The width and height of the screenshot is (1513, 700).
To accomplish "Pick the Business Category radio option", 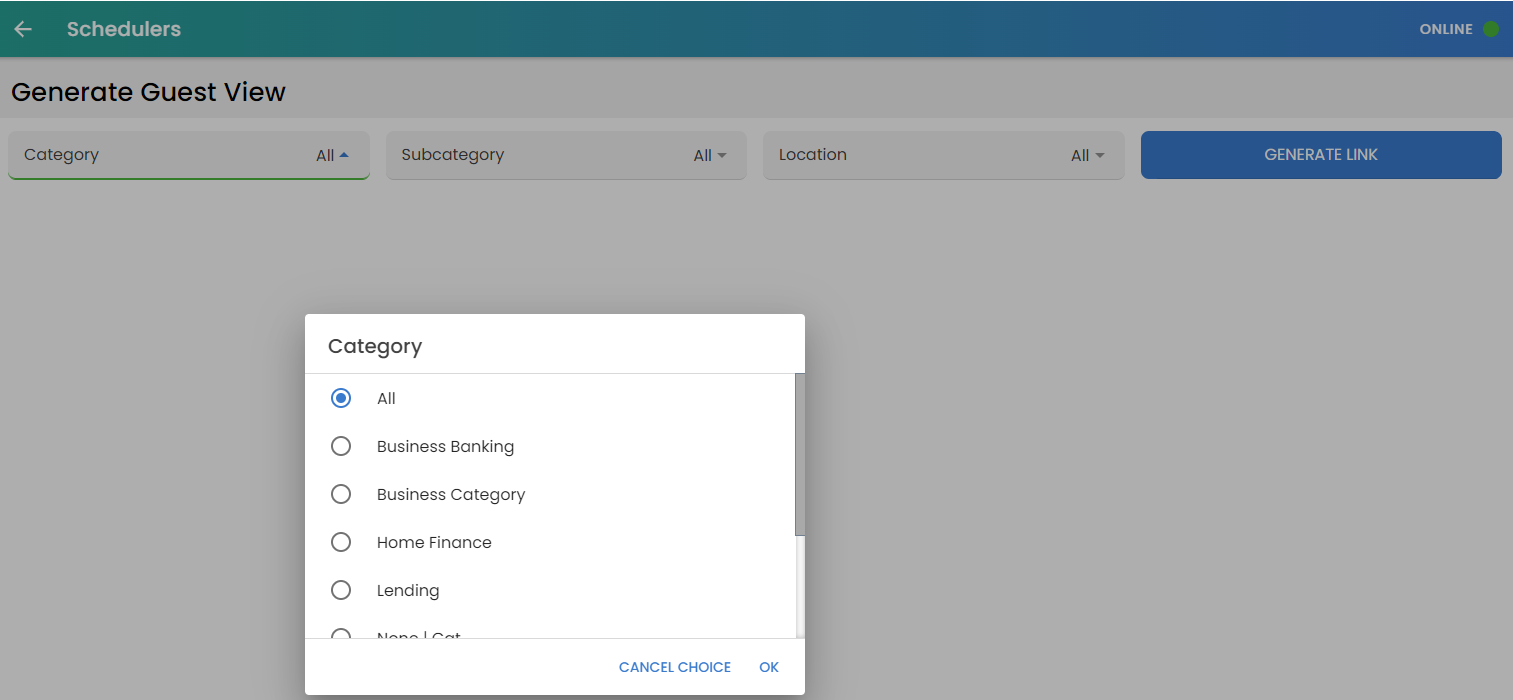I will [x=341, y=494].
